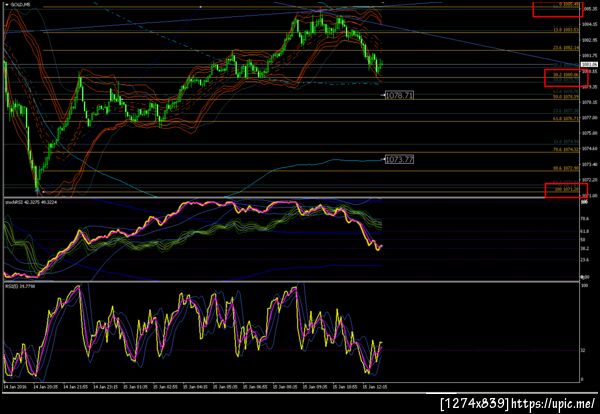600x414 pixels.
Task: Click the 88.6 Fibonacci level label
Action: tap(566, 168)
